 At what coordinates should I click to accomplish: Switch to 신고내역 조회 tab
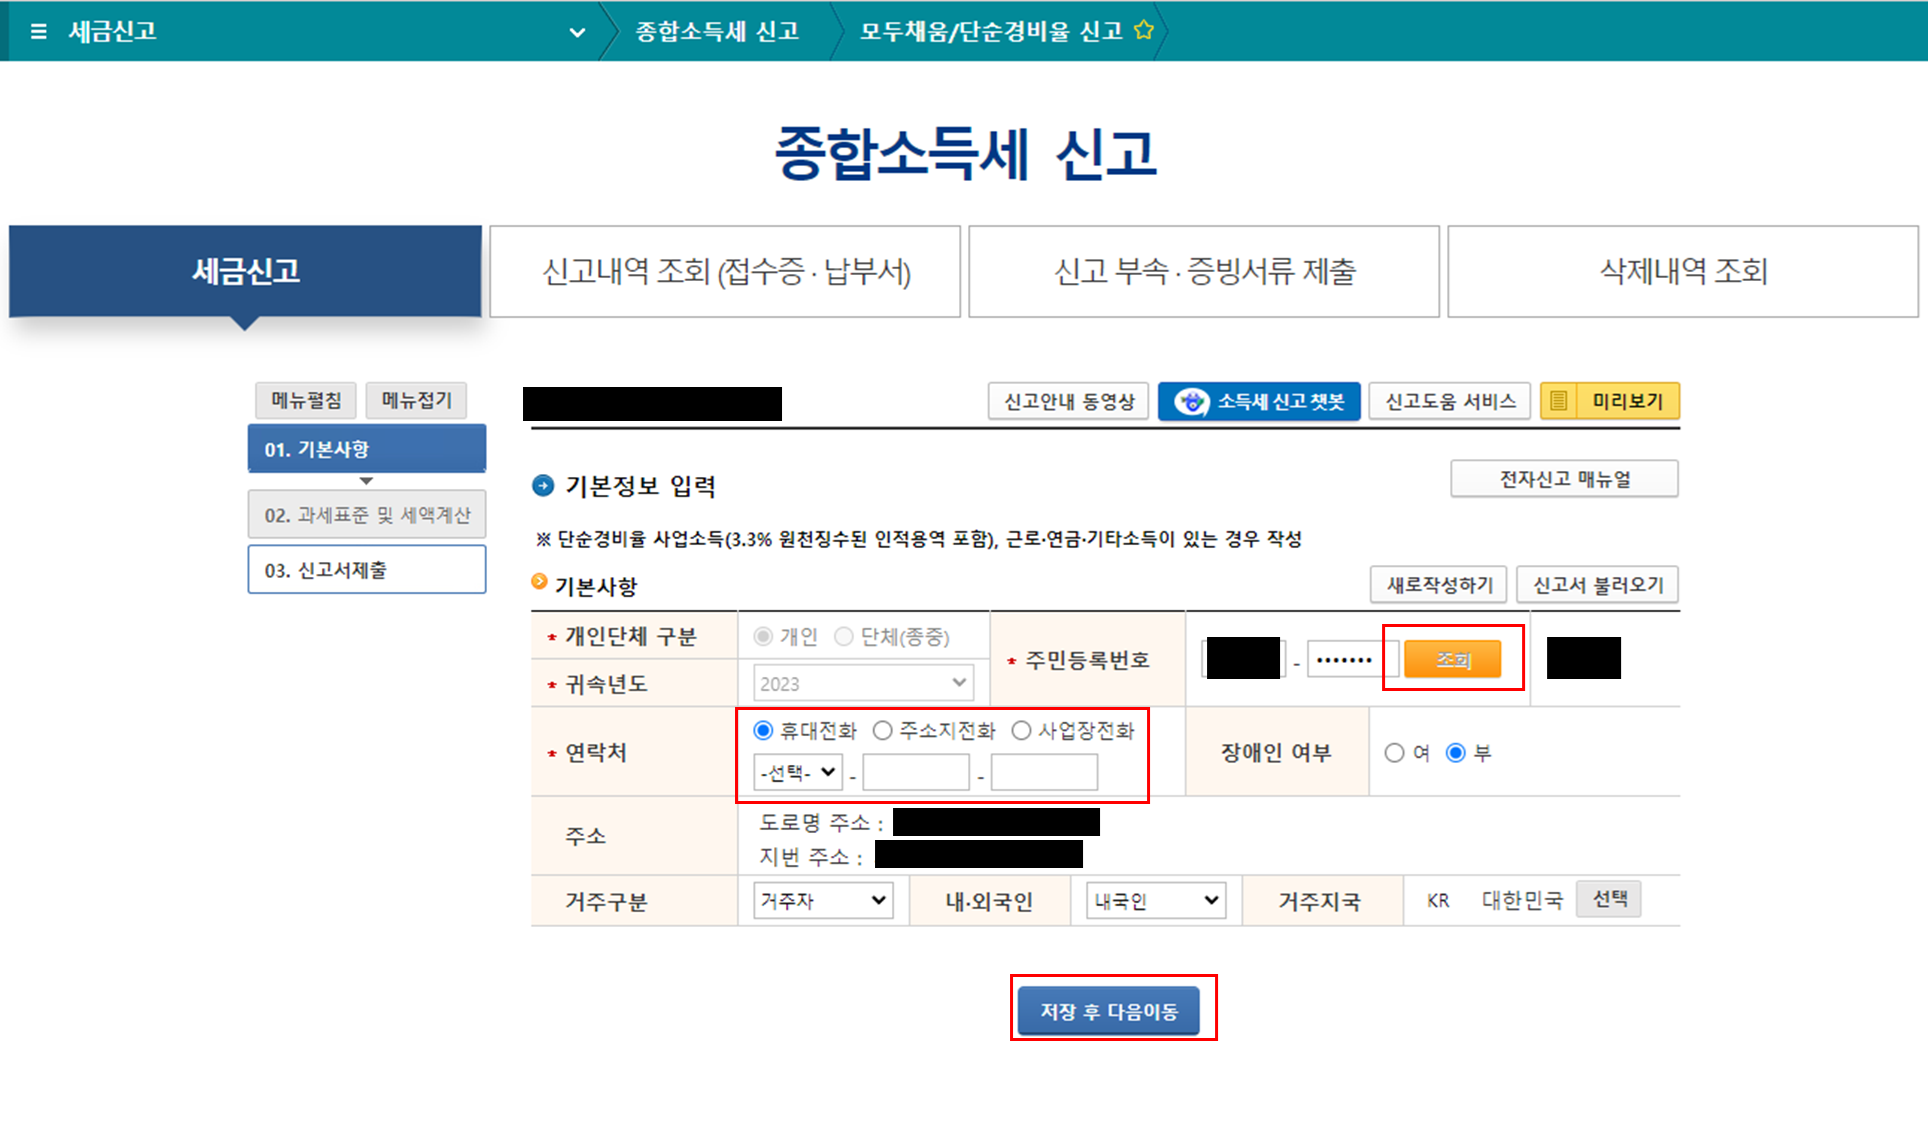tap(725, 271)
